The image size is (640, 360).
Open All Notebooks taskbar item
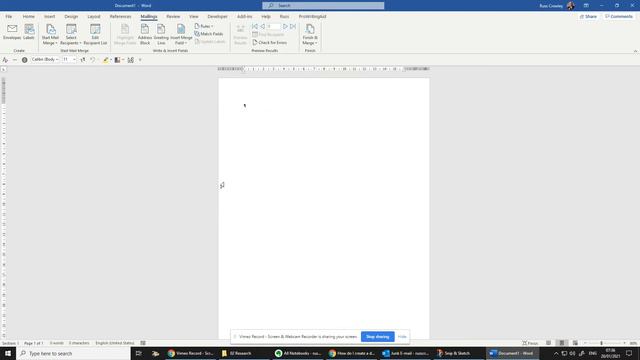coord(298,353)
